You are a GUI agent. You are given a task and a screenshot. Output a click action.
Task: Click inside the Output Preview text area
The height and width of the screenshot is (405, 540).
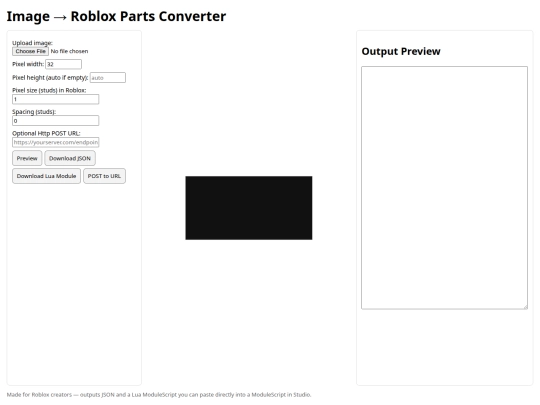coord(444,188)
